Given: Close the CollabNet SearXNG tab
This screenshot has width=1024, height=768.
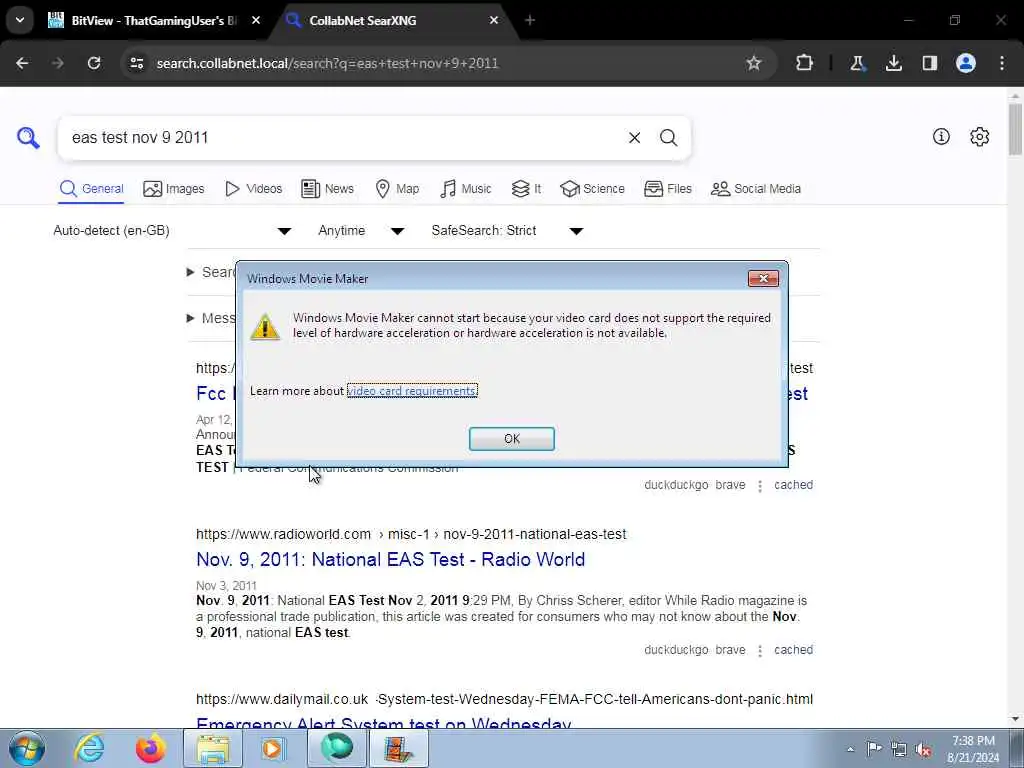Looking at the screenshot, I should tap(494, 21).
